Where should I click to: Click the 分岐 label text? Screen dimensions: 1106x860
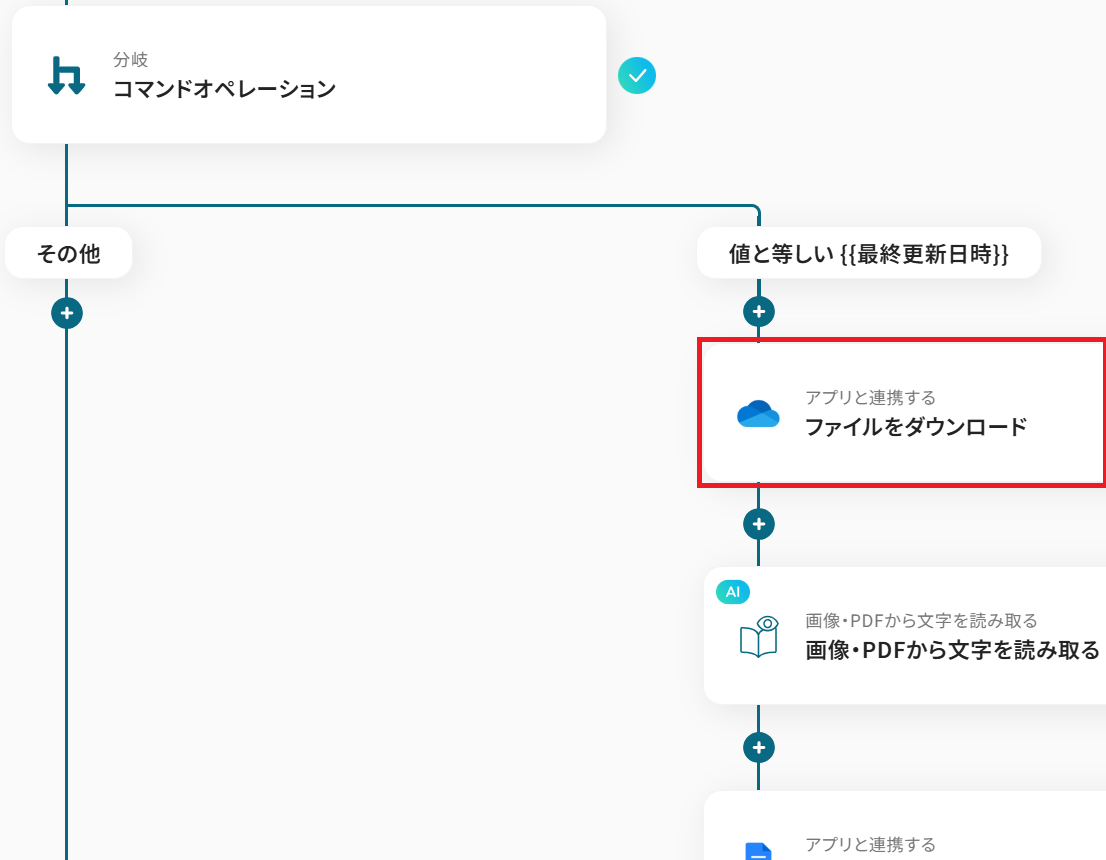[130, 59]
